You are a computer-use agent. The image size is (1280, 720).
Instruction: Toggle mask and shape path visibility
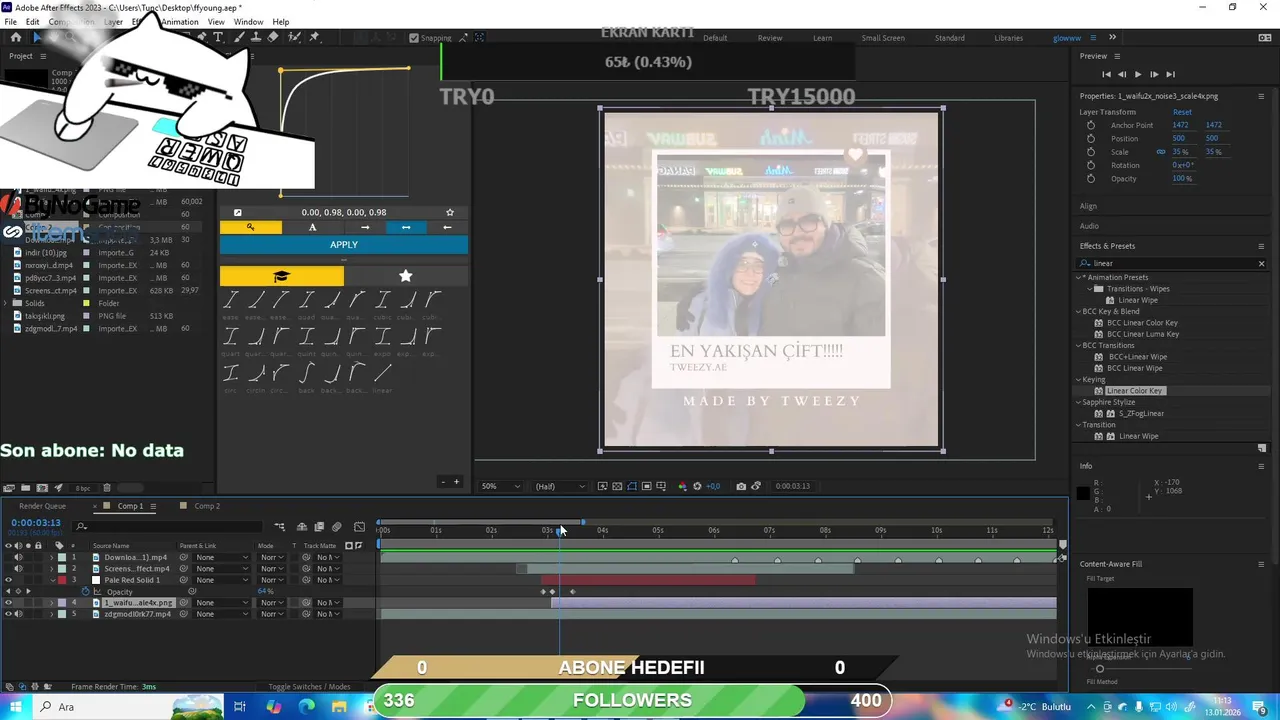(632, 486)
